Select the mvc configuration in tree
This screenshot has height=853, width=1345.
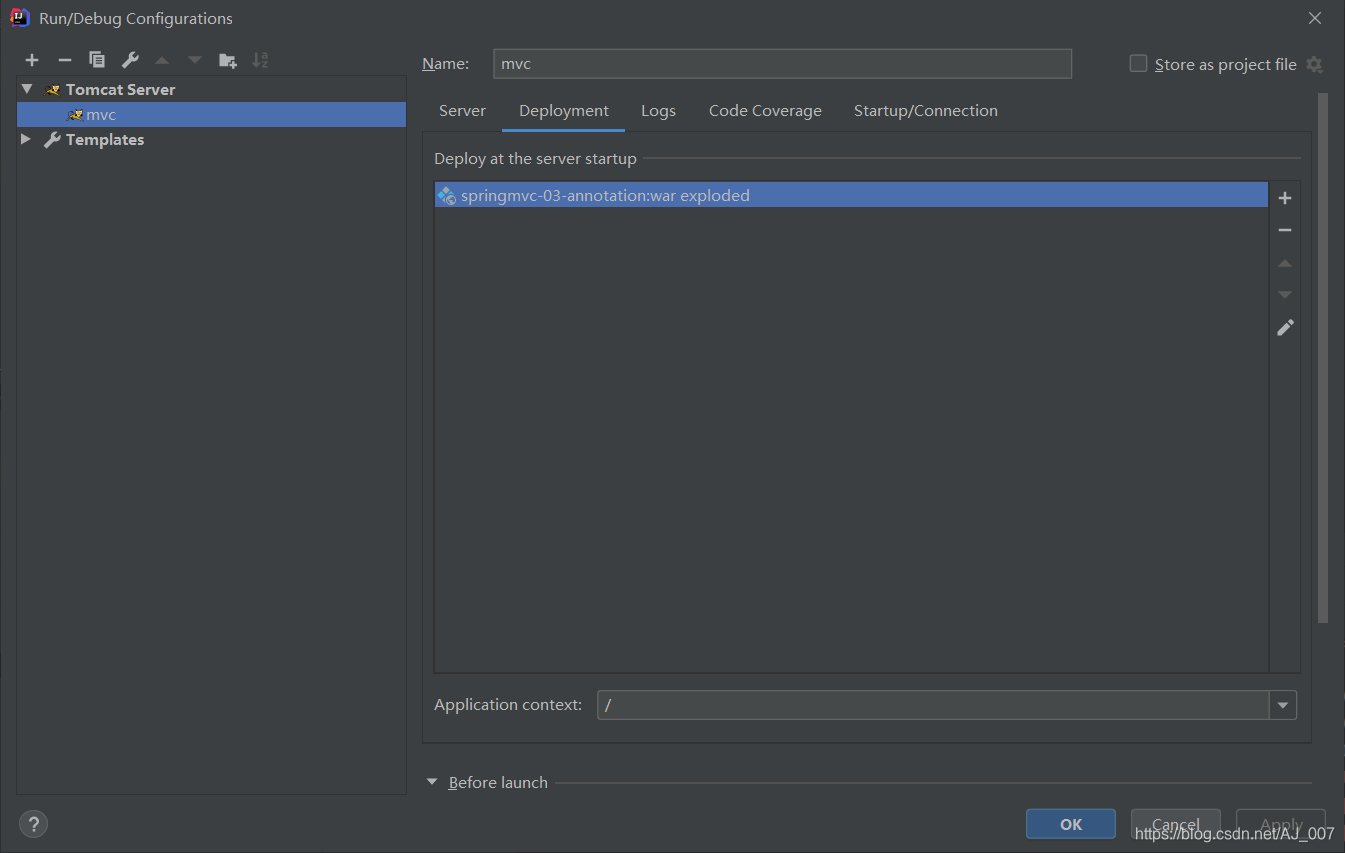[211, 115]
